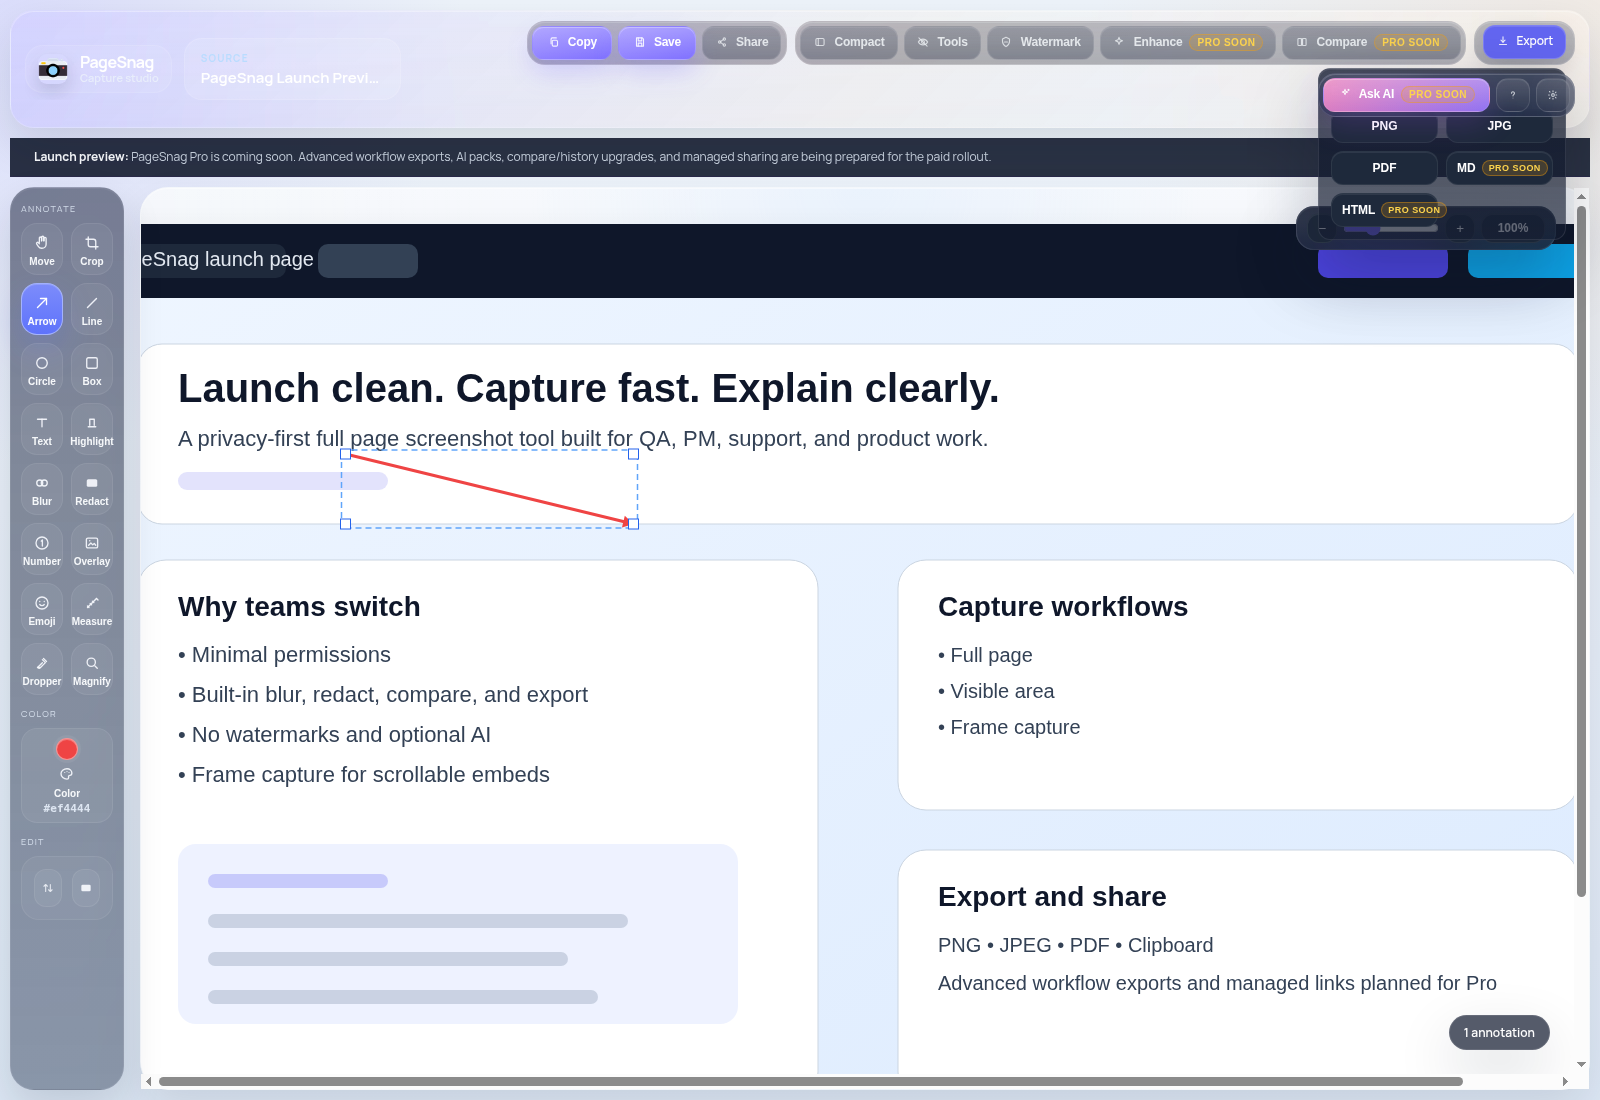Click the scroll down arrow

click(x=1581, y=1065)
